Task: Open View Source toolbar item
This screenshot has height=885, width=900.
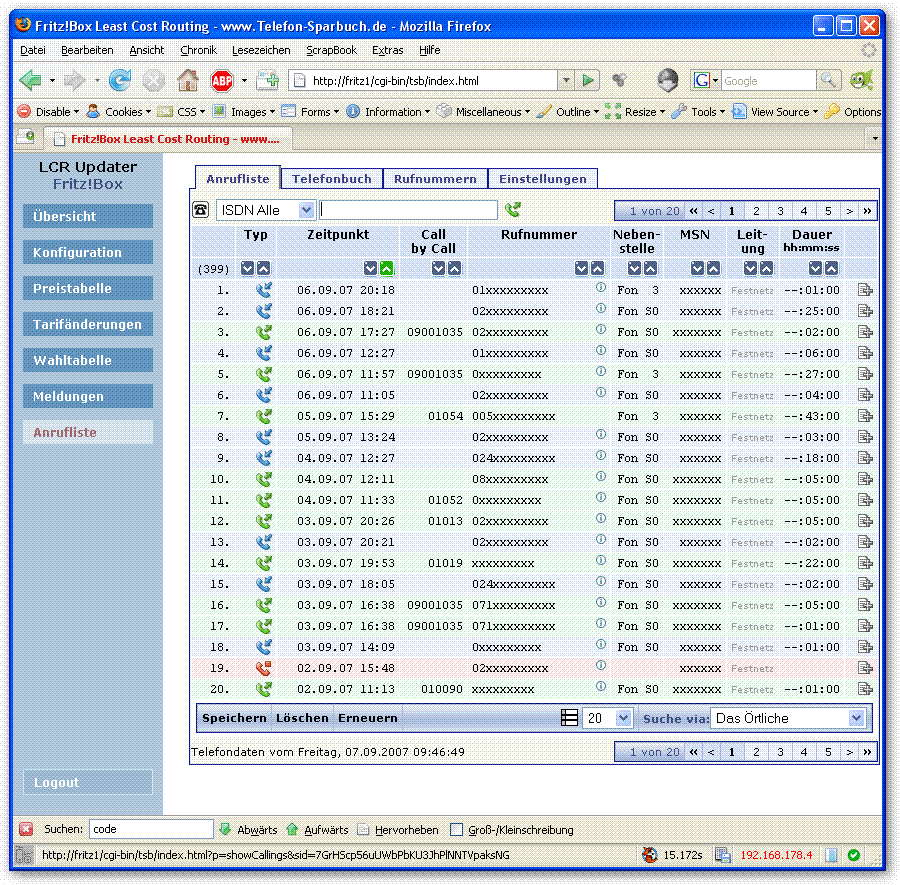Action: tap(775, 112)
